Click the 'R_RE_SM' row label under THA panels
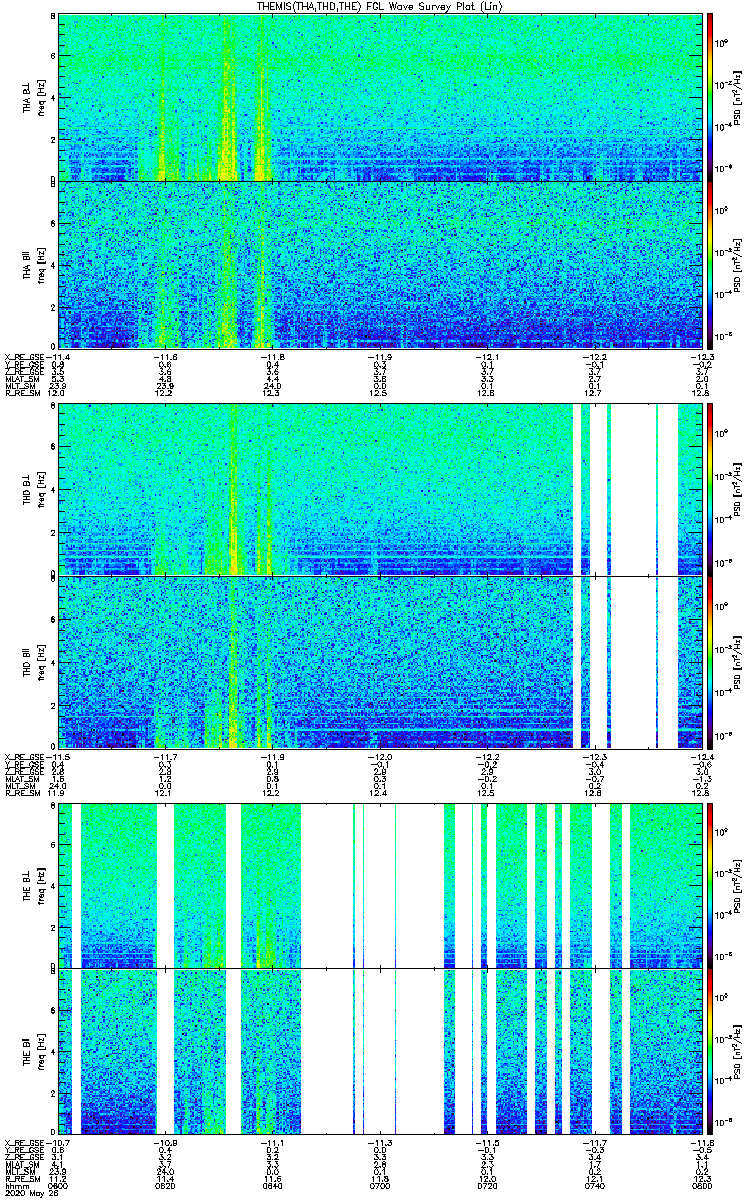 coord(21,394)
